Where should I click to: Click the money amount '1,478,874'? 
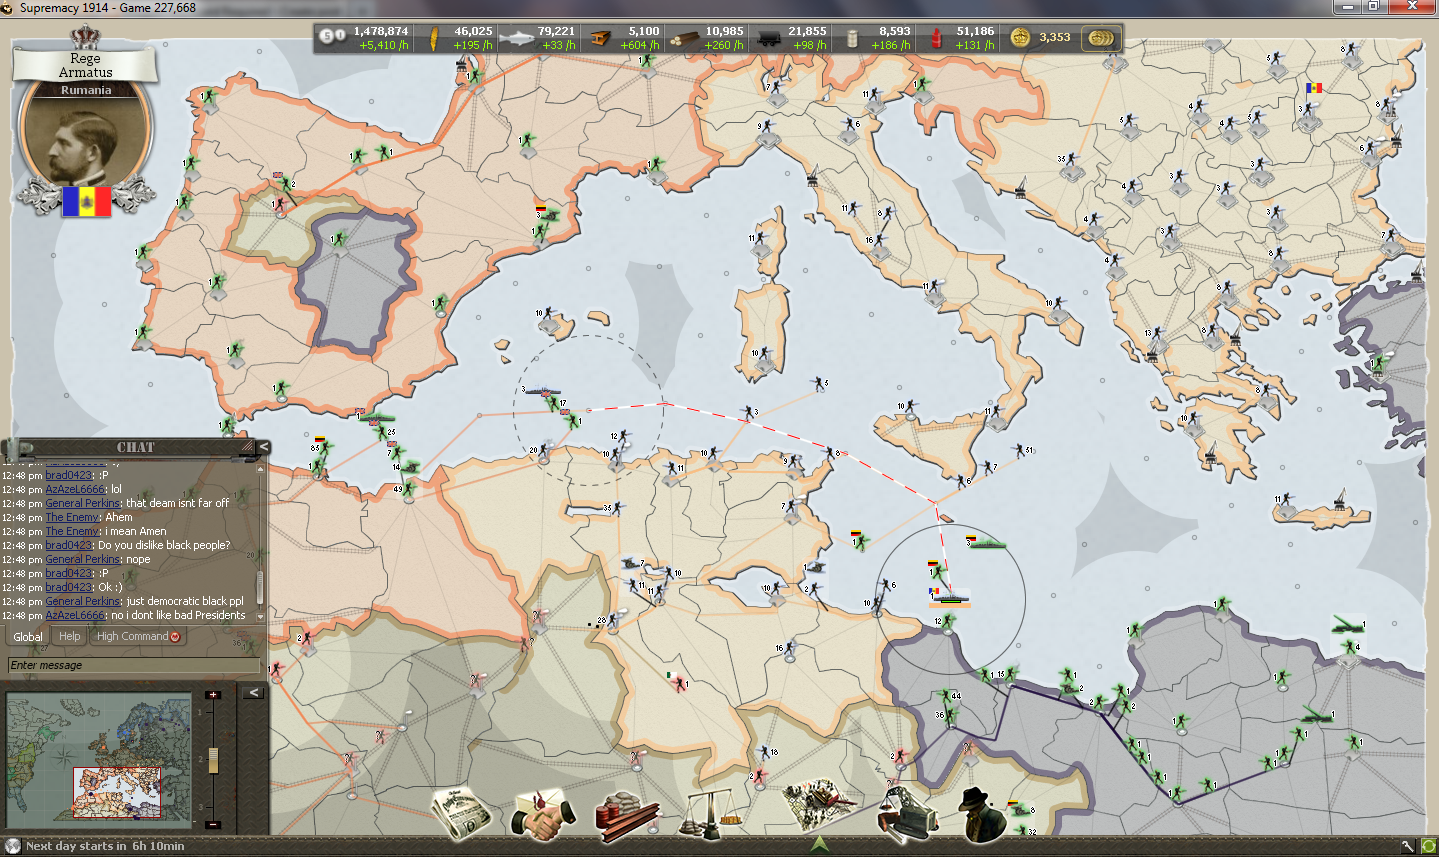tap(381, 32)
